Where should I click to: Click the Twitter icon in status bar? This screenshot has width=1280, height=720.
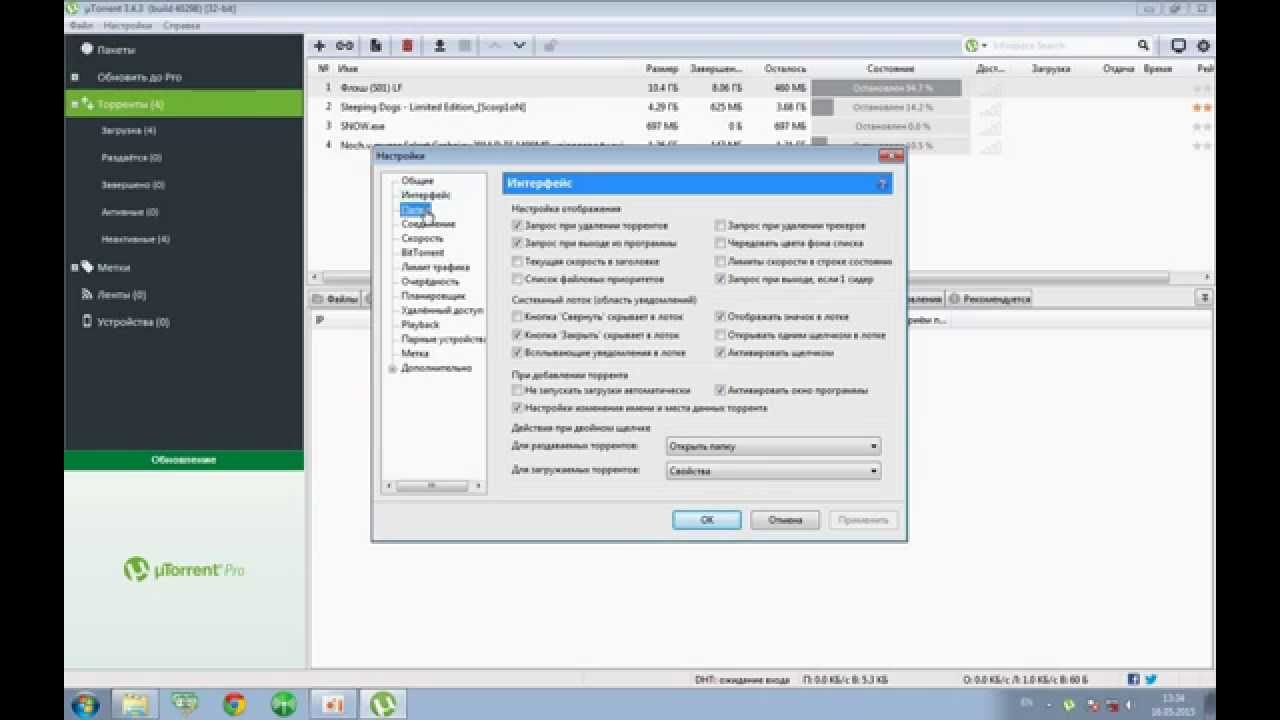(1151, 679)
